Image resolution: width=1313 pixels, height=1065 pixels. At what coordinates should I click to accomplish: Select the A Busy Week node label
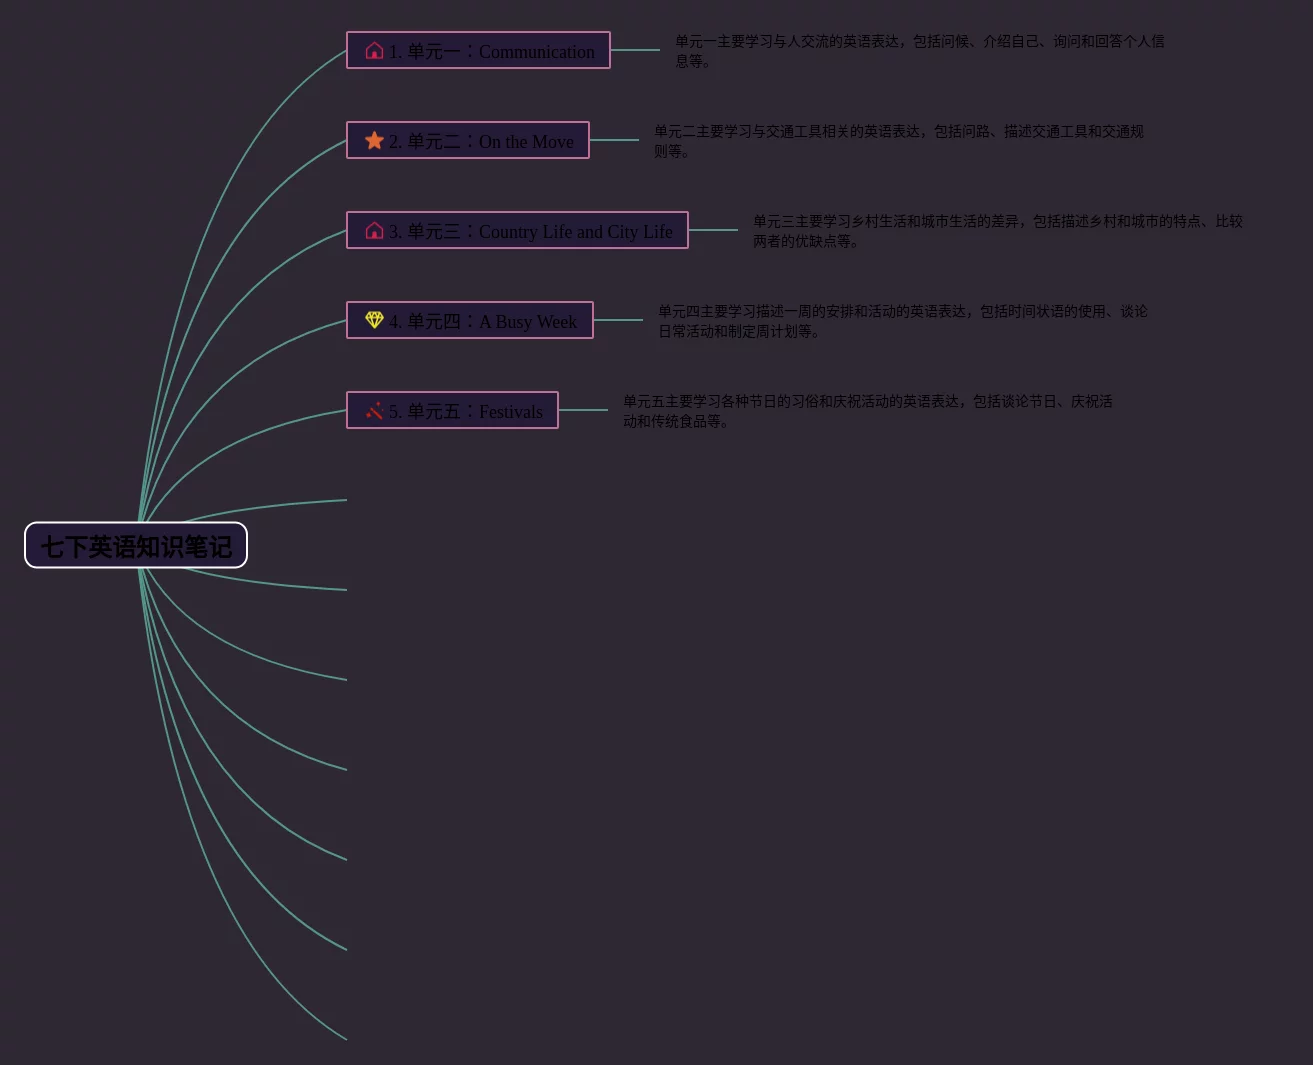[x=484, y=321]
